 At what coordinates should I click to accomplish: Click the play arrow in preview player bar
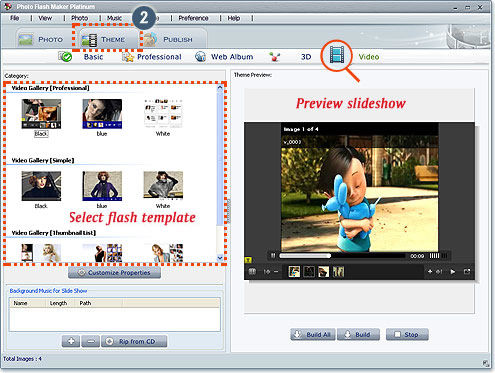click(x=453, y=272)
